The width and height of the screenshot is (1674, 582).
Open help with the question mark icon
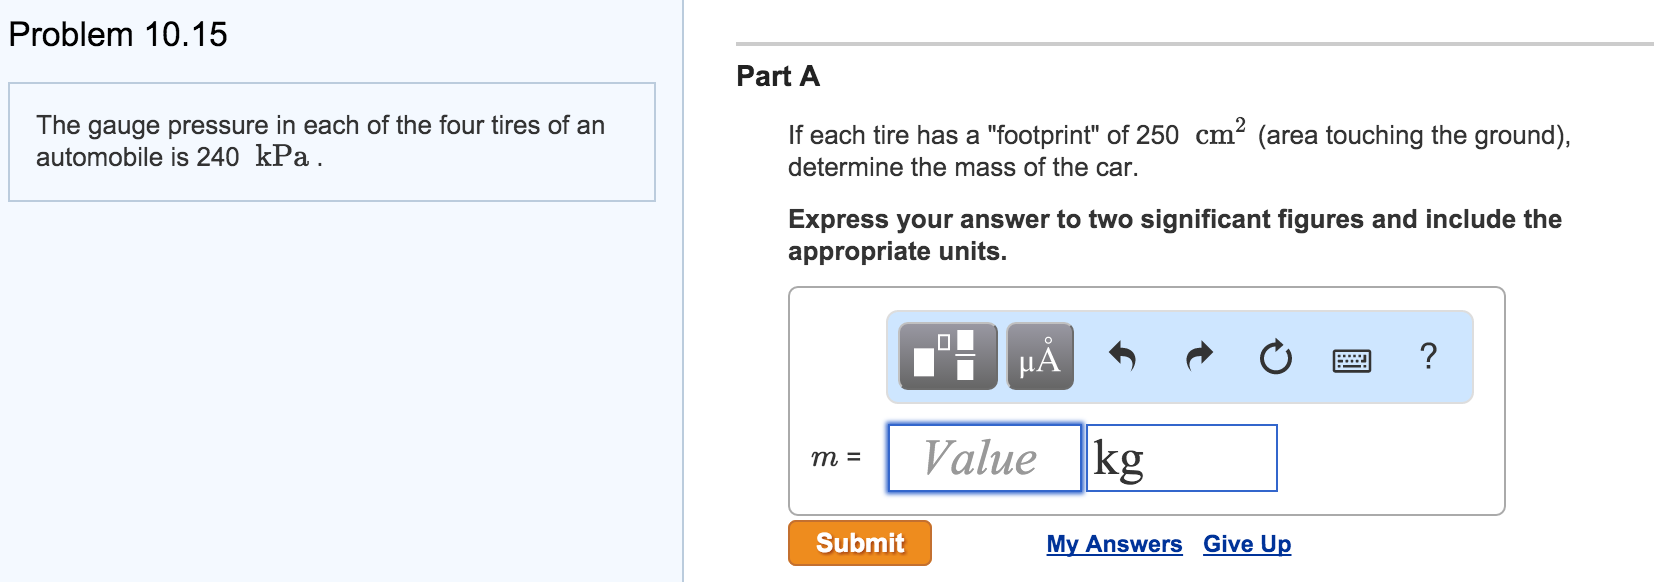pos(1428,355)
